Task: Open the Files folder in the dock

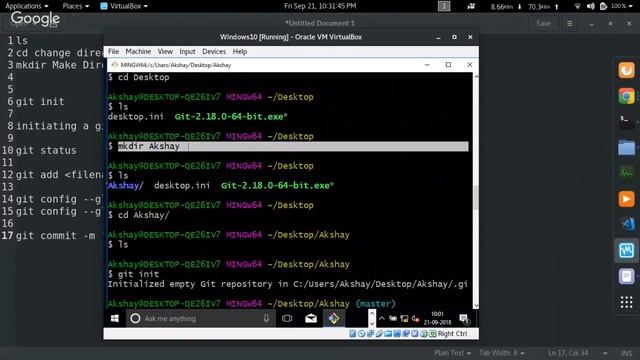Action: click(x=626, y=147)
